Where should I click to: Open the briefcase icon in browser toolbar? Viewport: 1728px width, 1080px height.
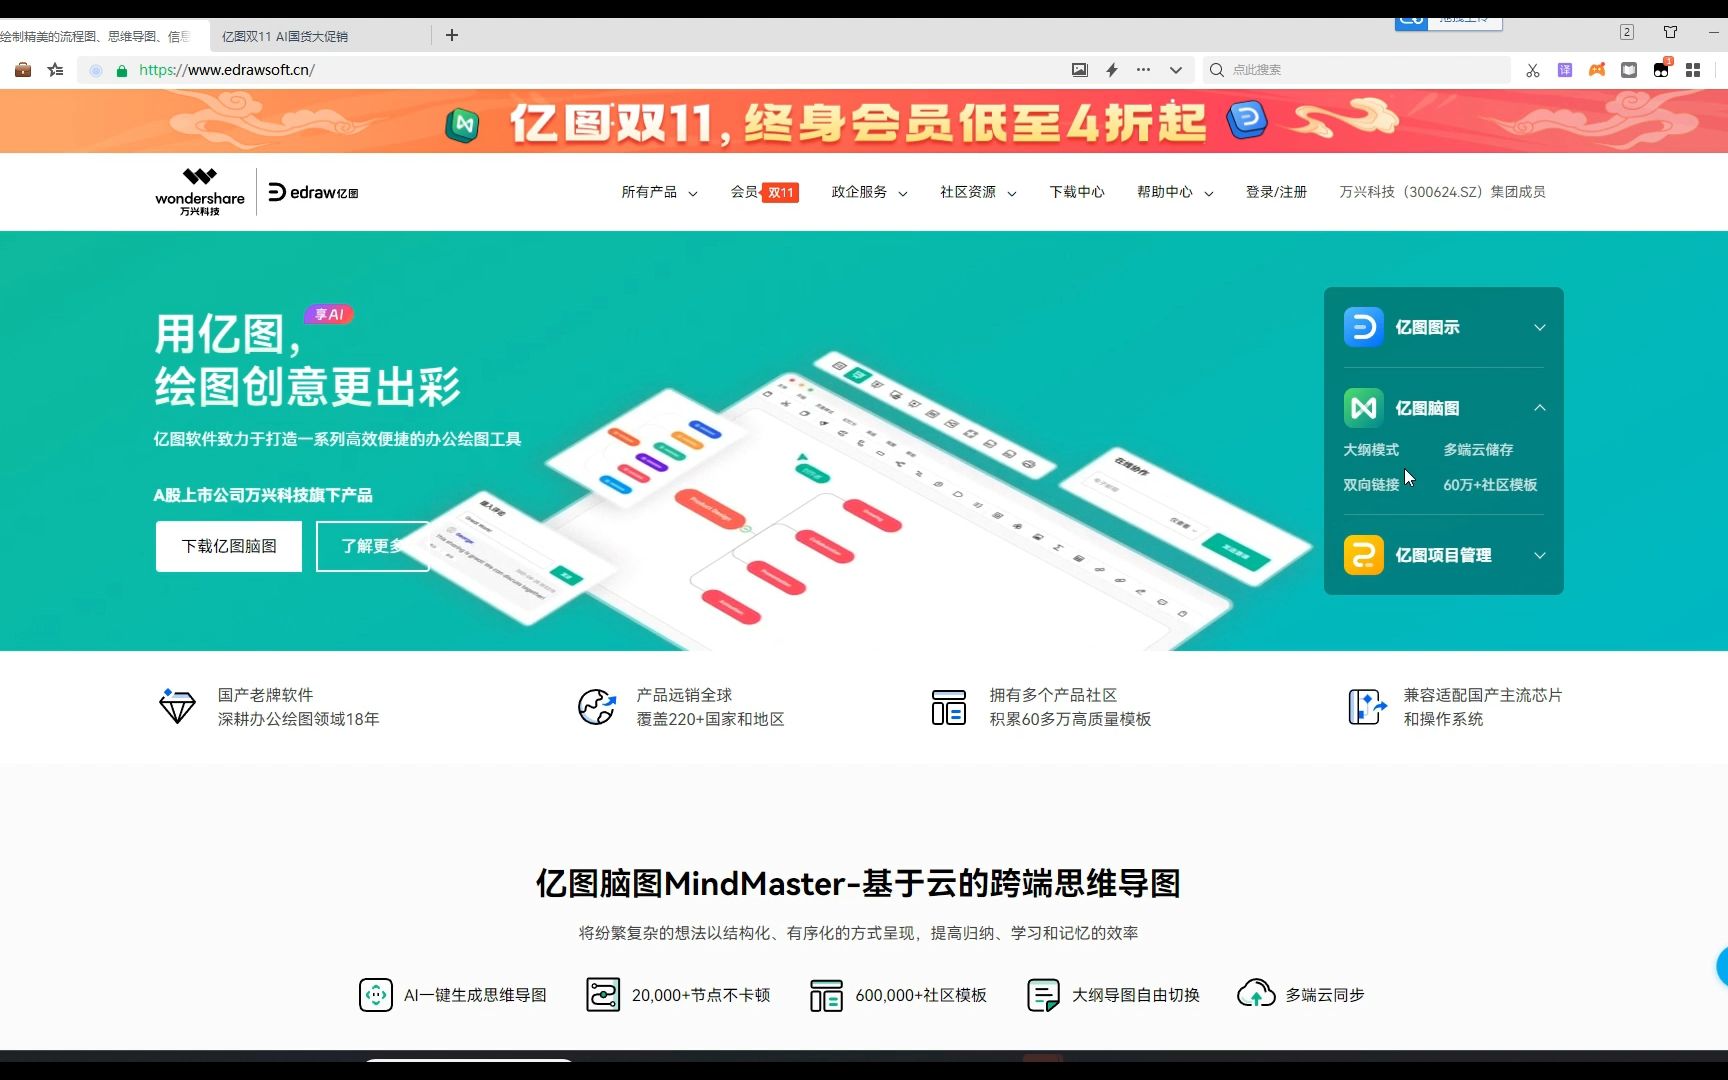click(x=23, y=70)
